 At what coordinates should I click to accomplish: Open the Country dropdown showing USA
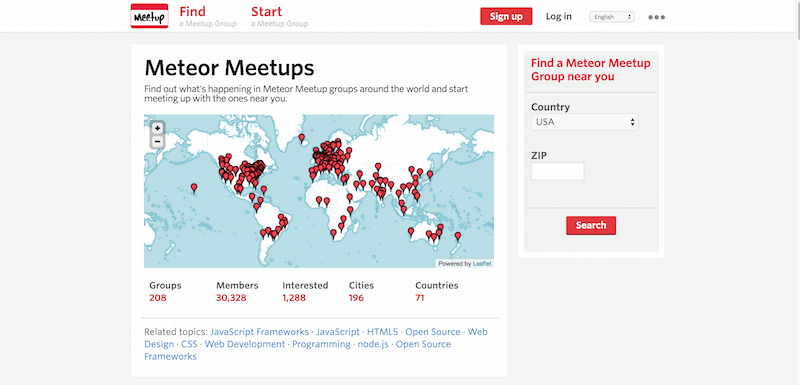point(585,122)
